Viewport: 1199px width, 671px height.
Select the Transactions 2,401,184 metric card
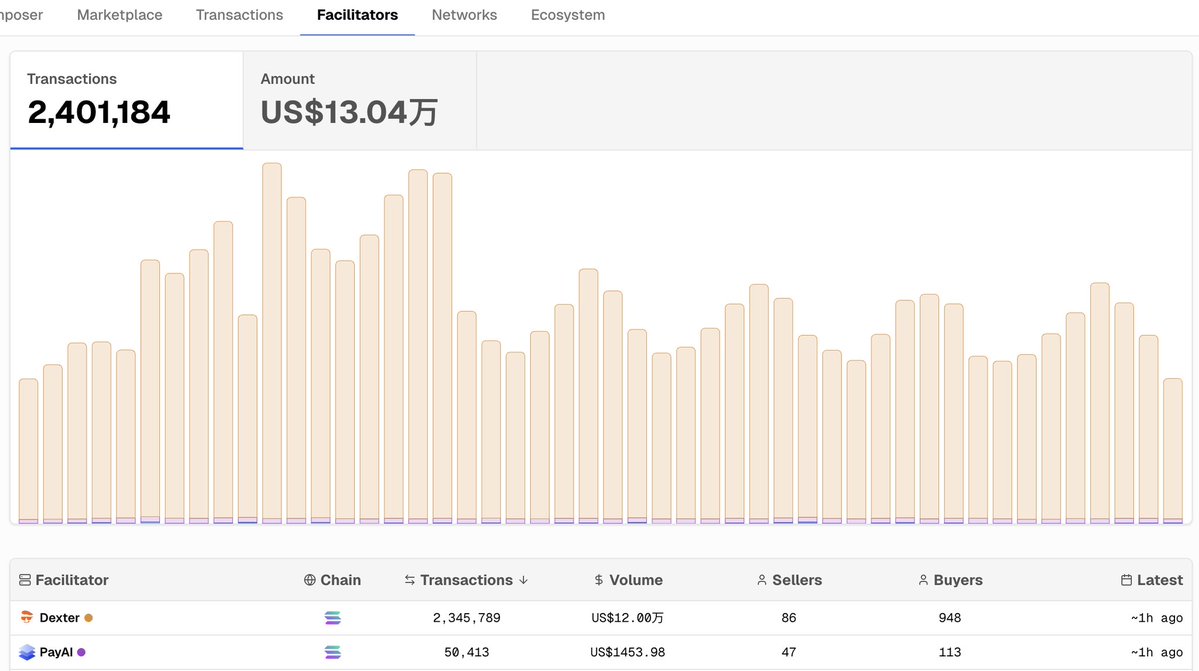pos(127,100)
